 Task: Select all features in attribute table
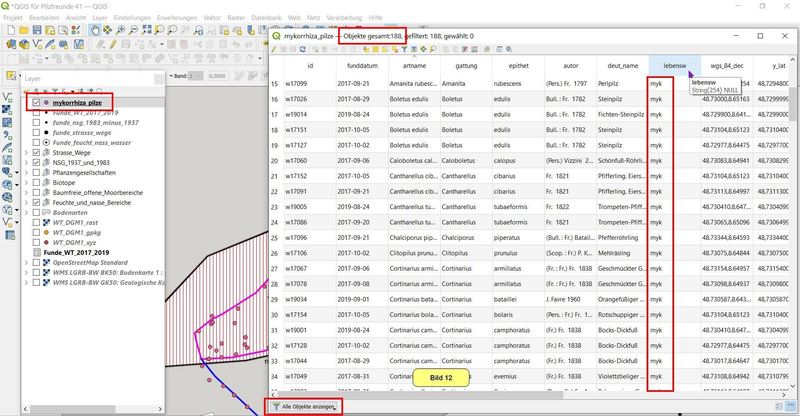(376, 49)
